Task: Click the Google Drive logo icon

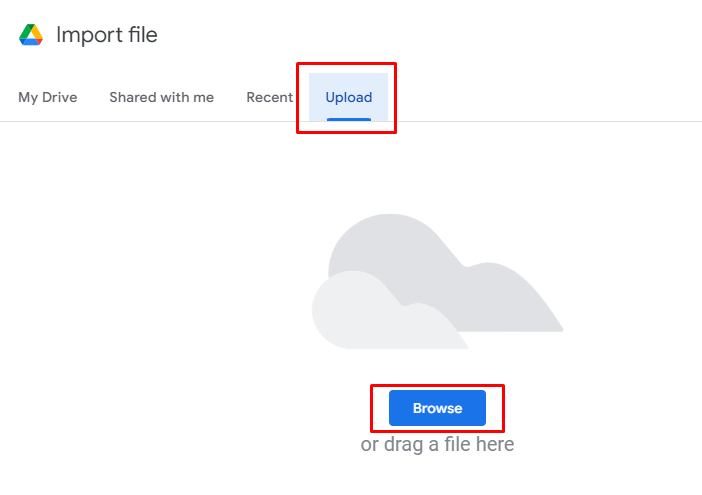Action: tap(31, 35)
